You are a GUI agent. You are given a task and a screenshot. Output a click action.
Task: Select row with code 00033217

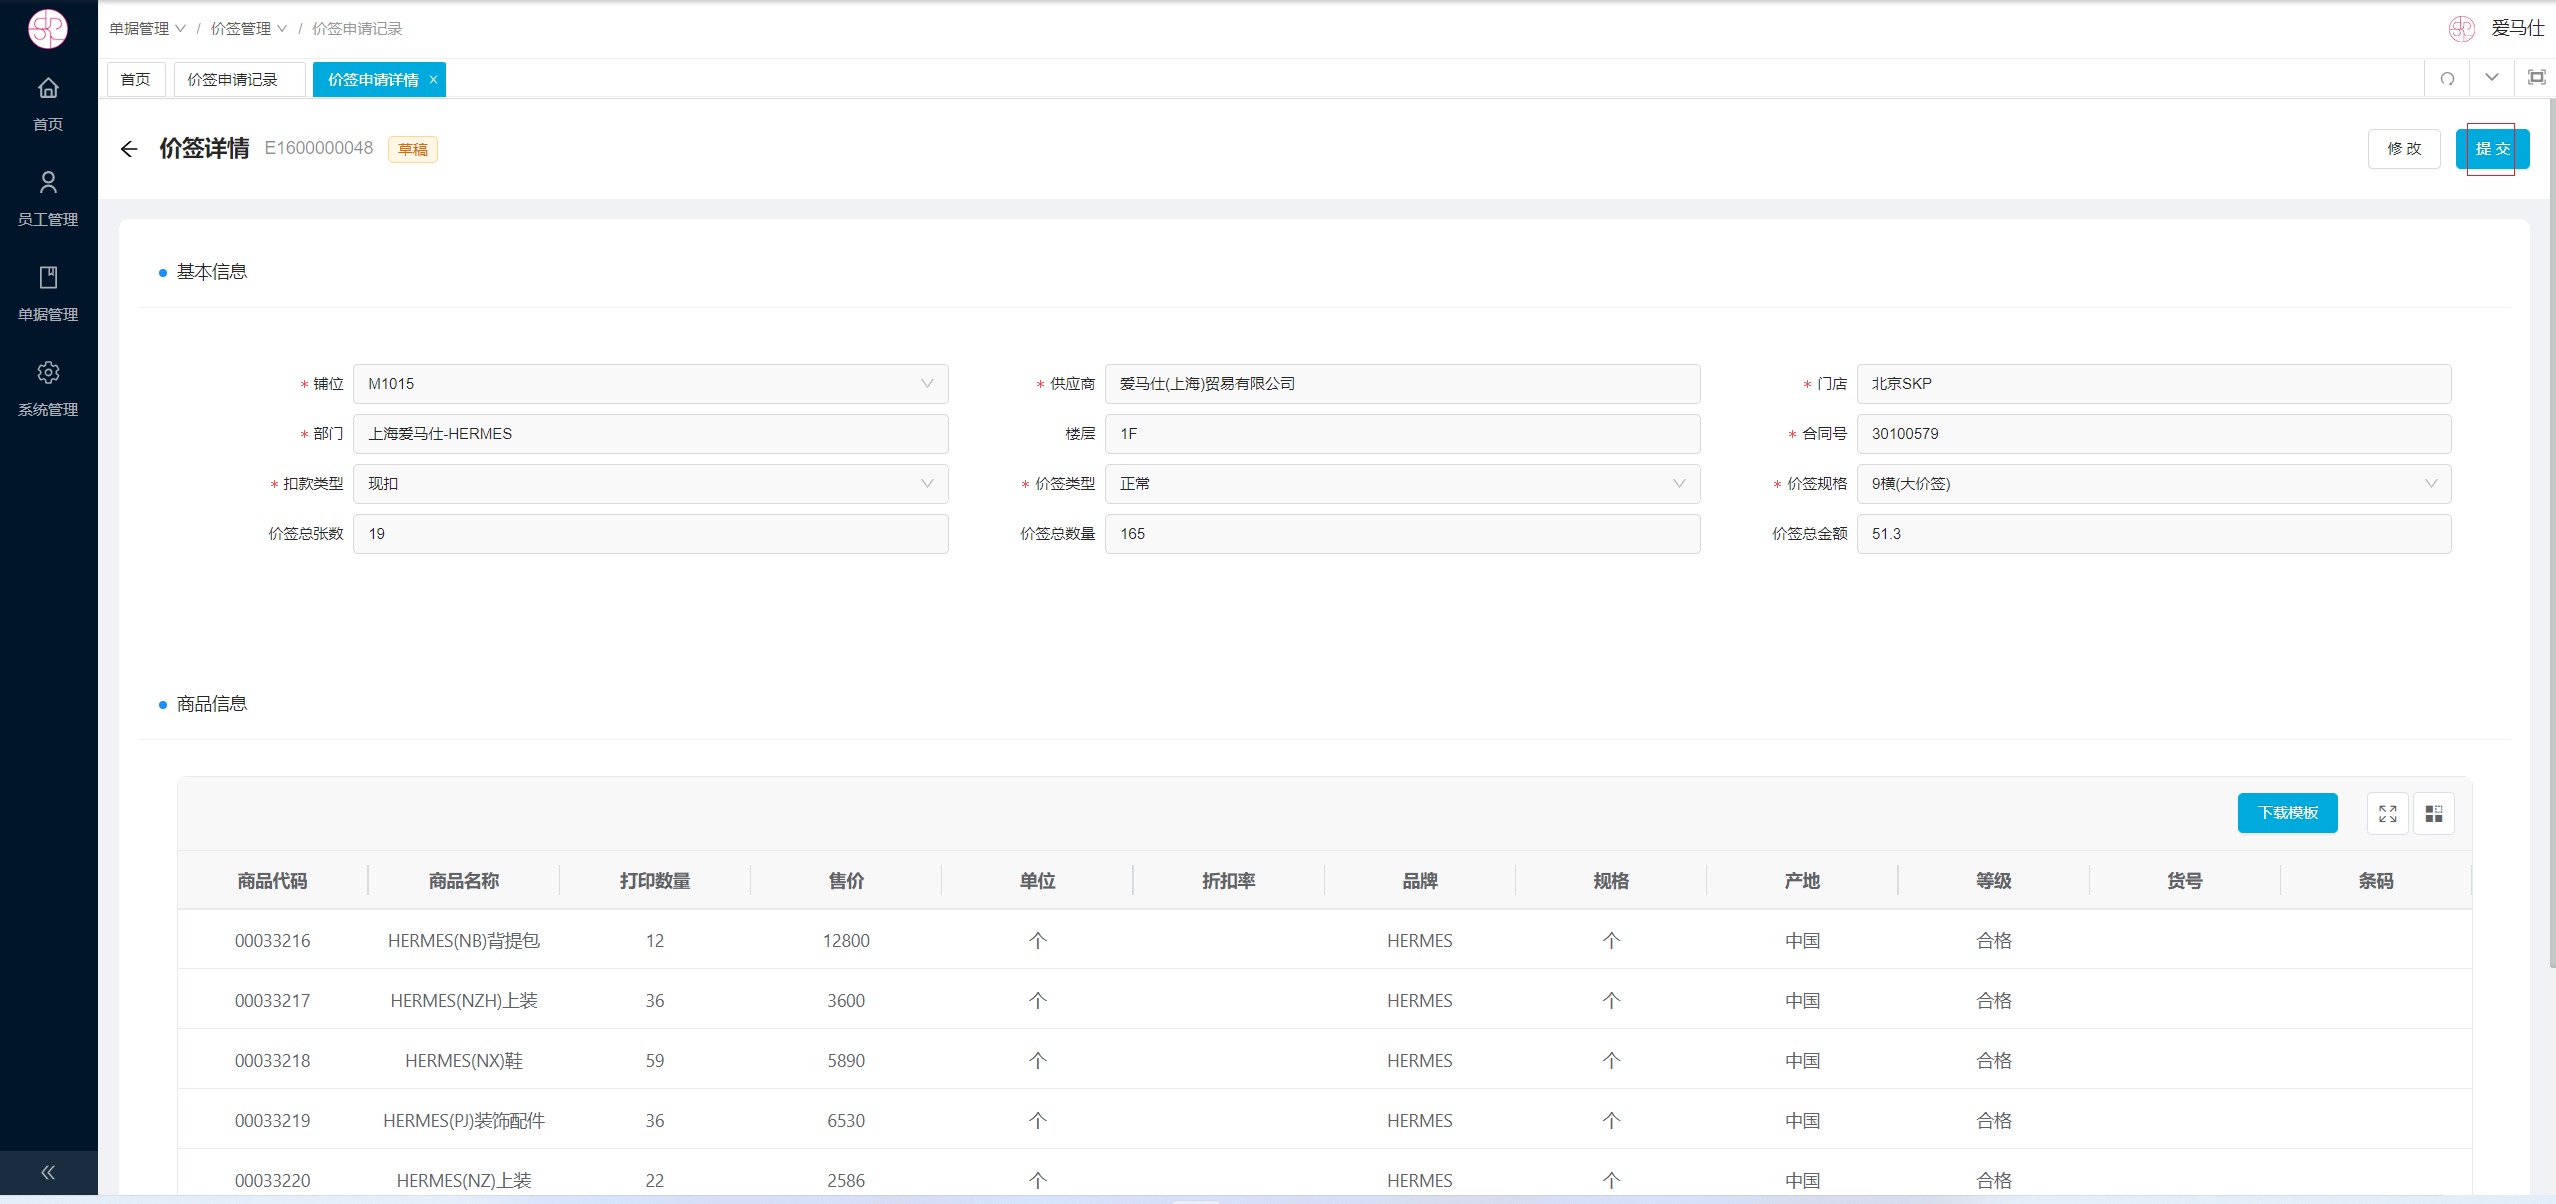click(1324, 1001)
